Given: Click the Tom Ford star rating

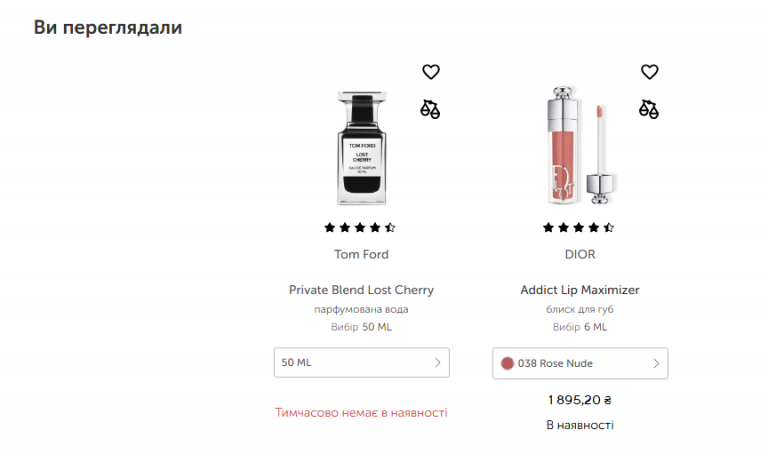Looking at the screenshot, I should tap(360, 227).
